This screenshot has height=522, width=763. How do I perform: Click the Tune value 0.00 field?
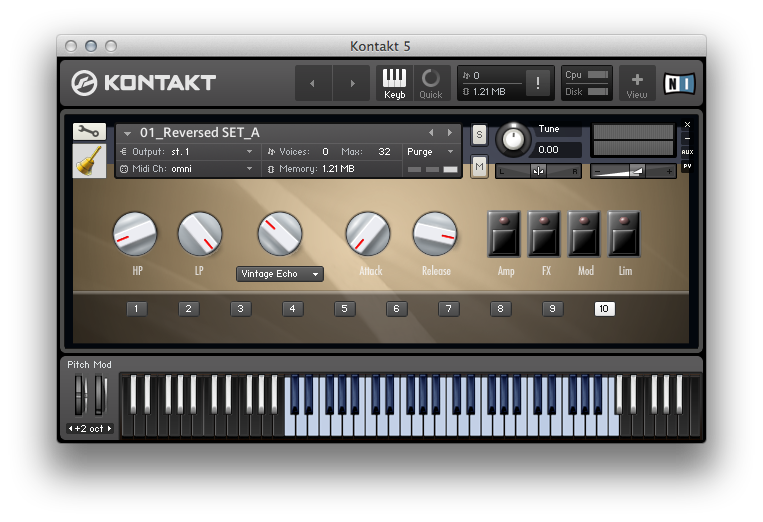click(557, 150)
